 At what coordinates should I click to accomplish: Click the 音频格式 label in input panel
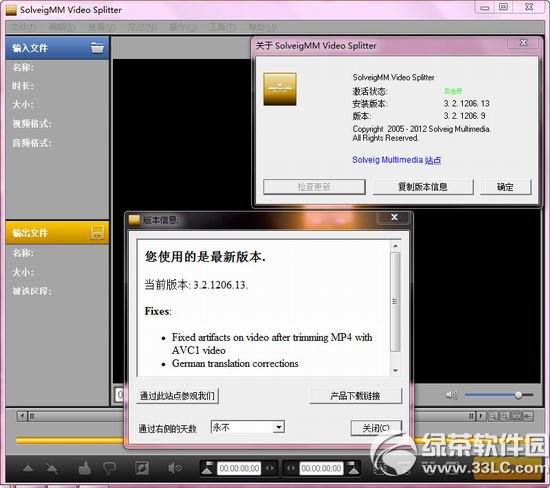(32, 143)
